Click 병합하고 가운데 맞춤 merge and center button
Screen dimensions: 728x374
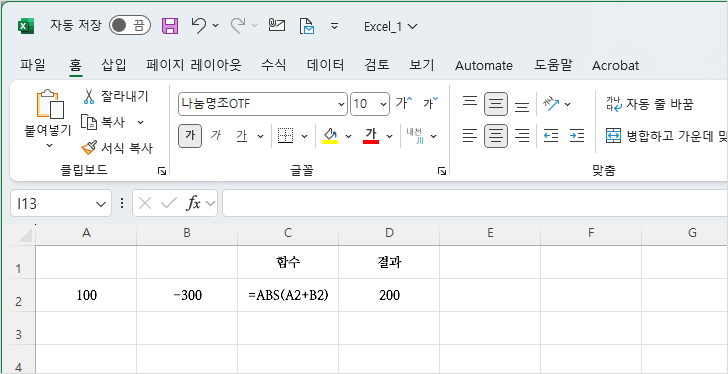point(666,136)
